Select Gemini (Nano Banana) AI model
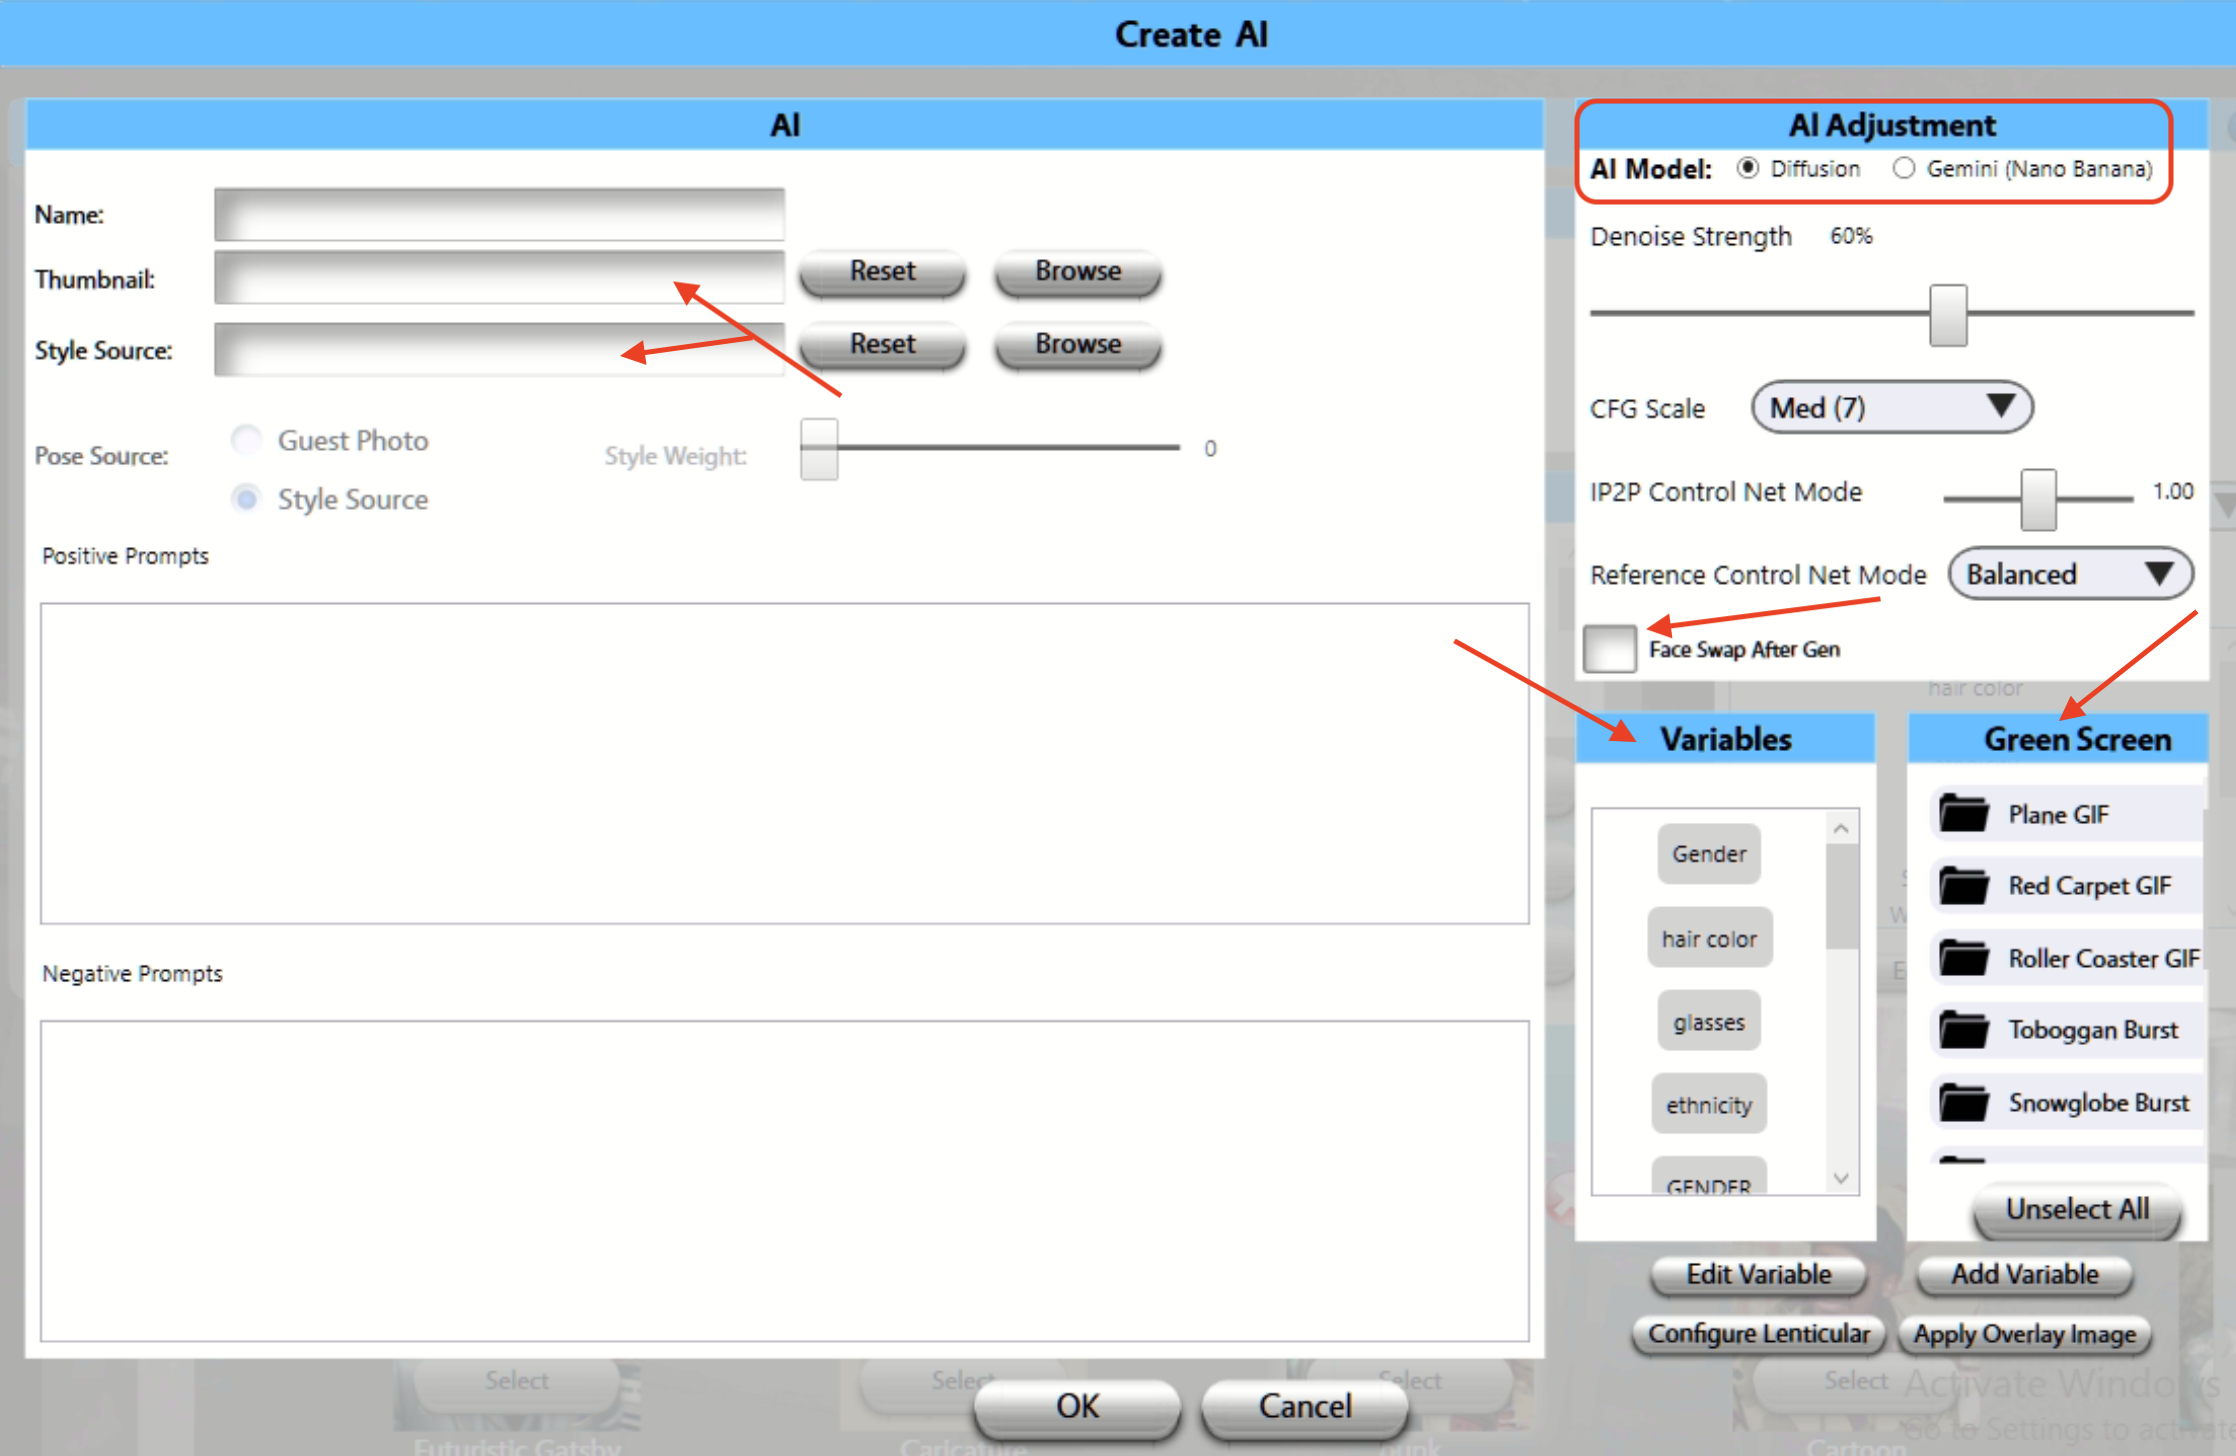 click(1904, 169)
